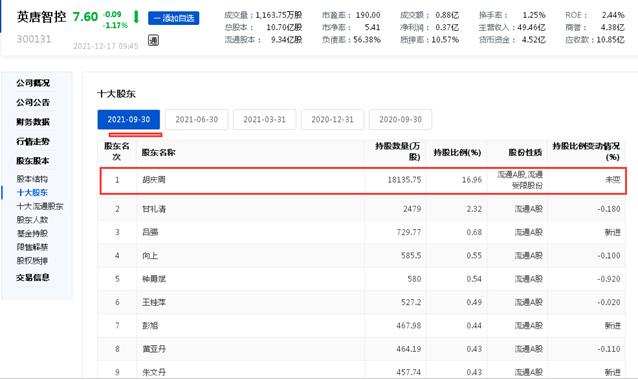Click the rank 1 shareholder name 胡庆周
This screenshot has height=380, width=638.
154,180
